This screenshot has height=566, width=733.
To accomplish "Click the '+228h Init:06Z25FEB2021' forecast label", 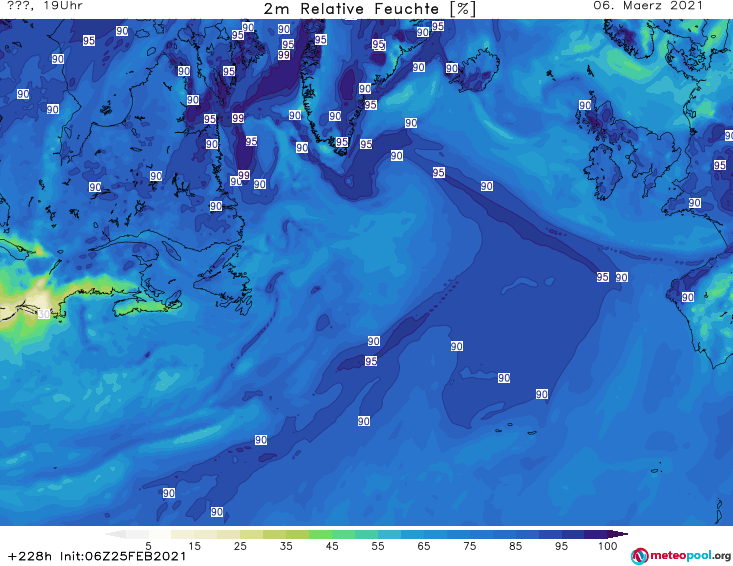I will pos(97,557).
